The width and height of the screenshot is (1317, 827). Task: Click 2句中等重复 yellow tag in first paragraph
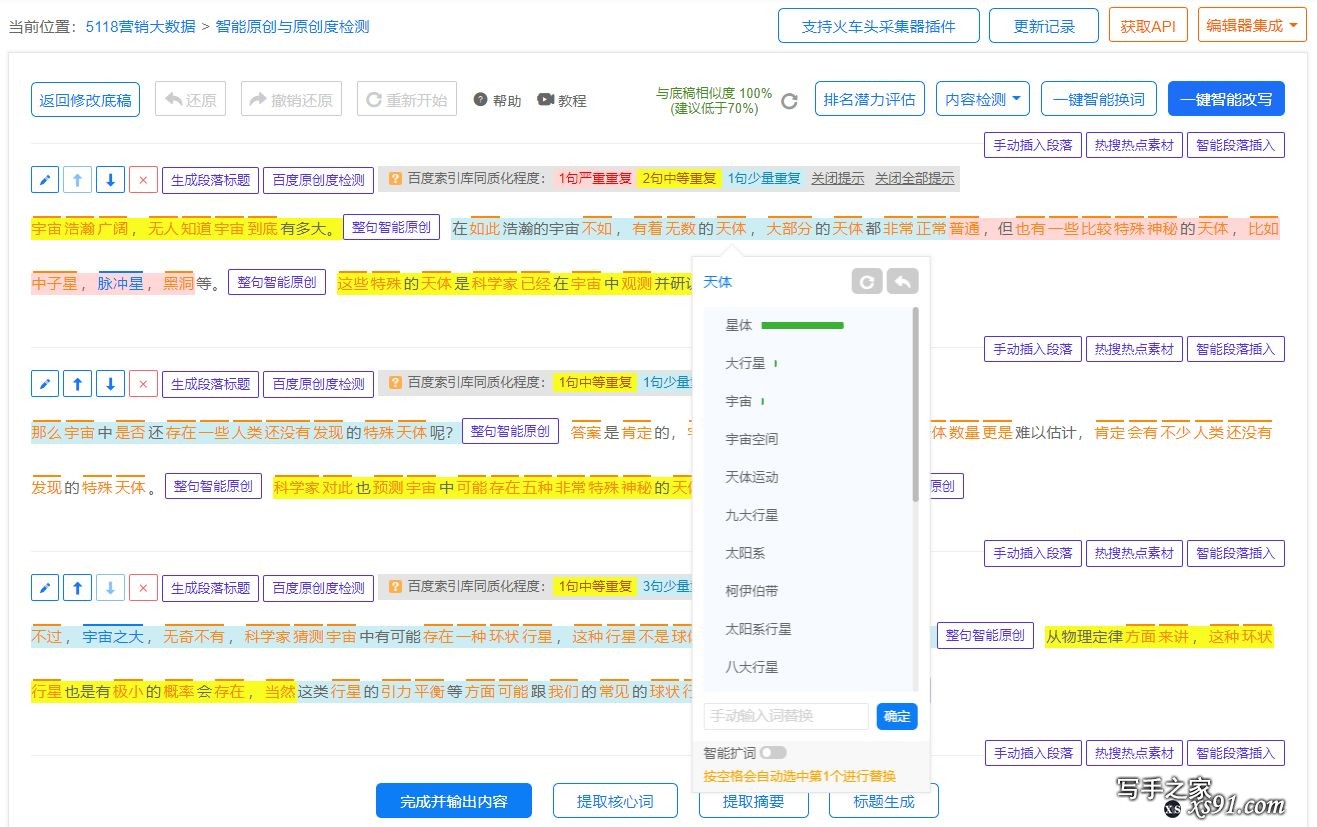(x=678, y=179)
